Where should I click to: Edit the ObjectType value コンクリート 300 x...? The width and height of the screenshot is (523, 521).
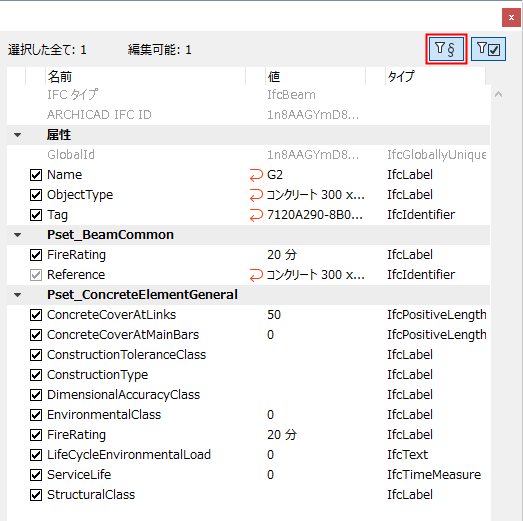pyautogui.click(x=316, y=195)
